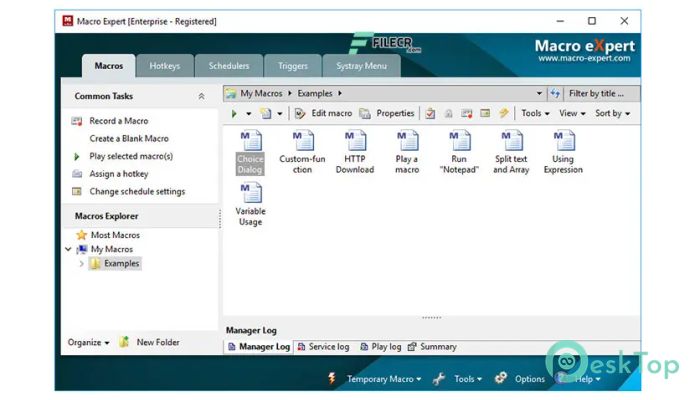
Task: Open Properties from the toolbar
Action: tap(387, 113)
